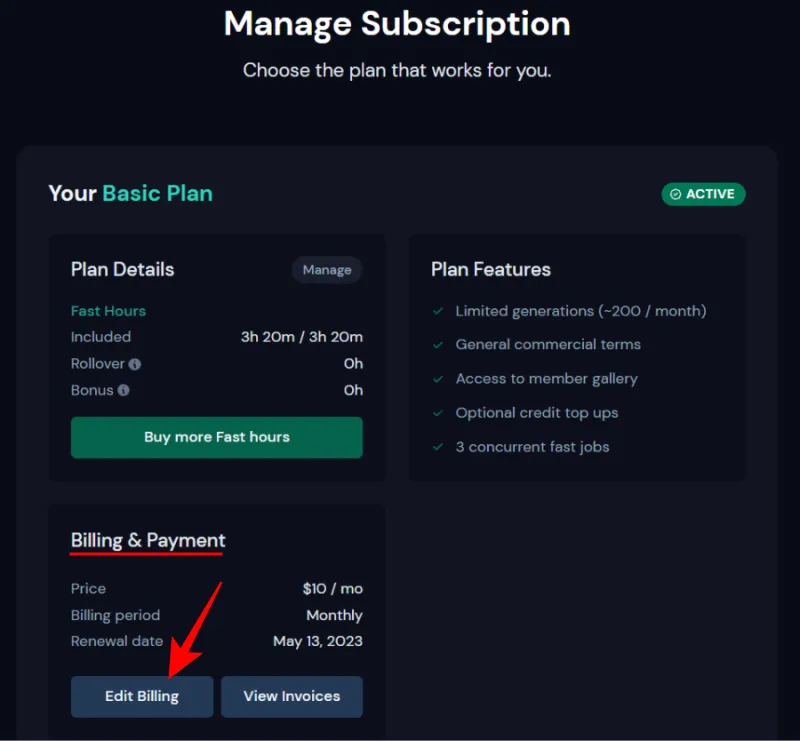
Task: Click the Bonus info icon
Action: tap(123, 390)
